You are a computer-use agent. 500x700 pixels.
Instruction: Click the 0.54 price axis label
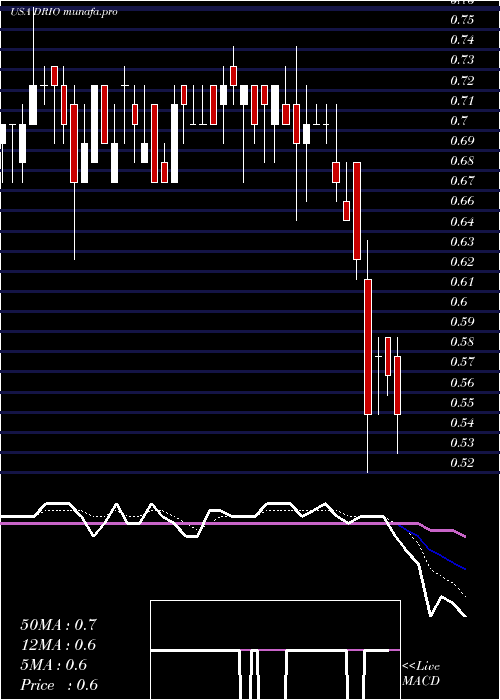(462, 423)
